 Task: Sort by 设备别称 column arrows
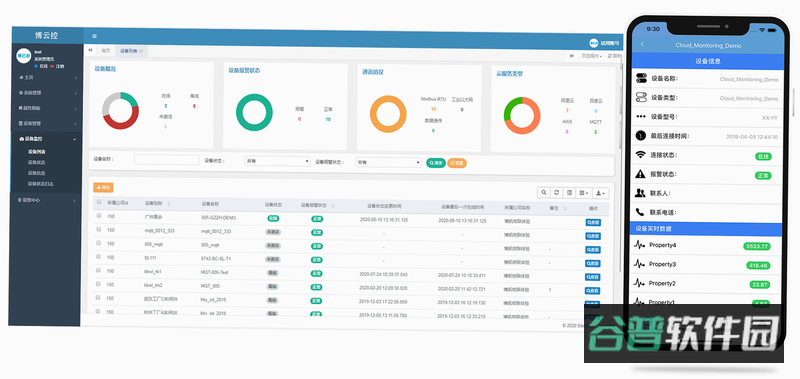click(169, 204)
